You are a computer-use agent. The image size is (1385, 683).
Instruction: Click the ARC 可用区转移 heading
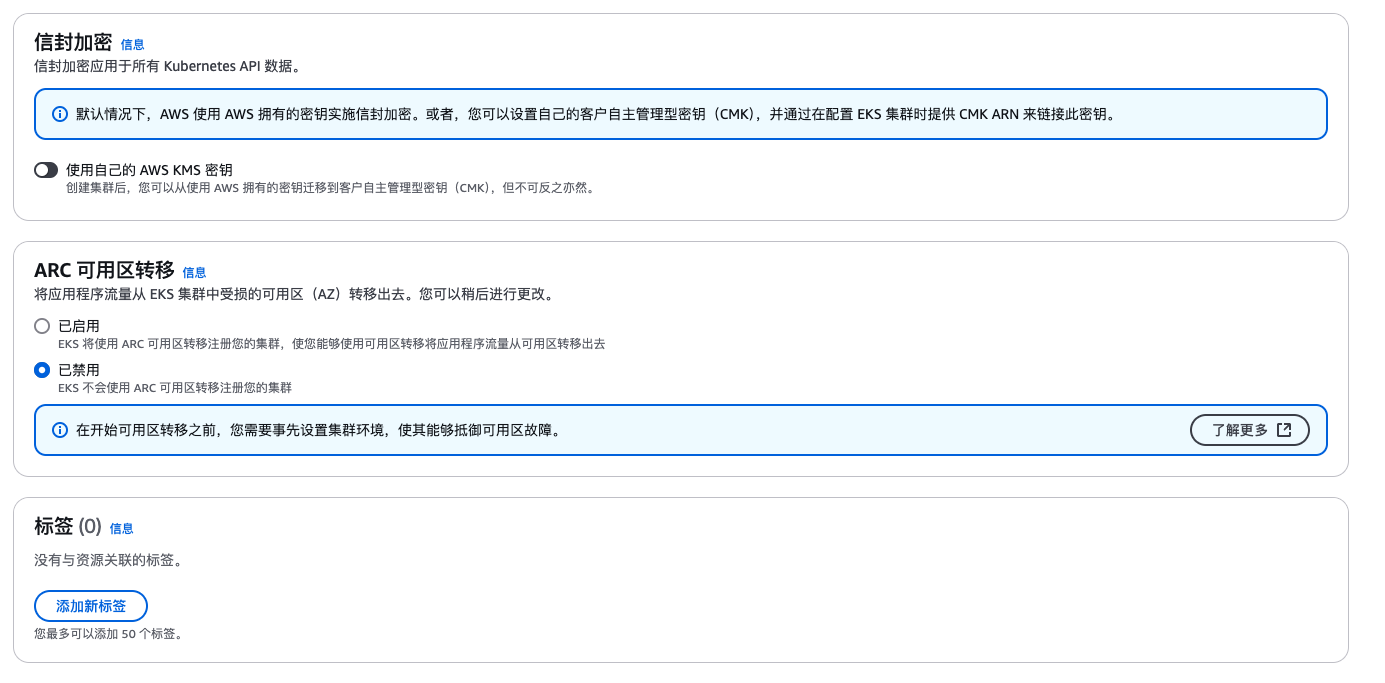(x=104, y=270)
